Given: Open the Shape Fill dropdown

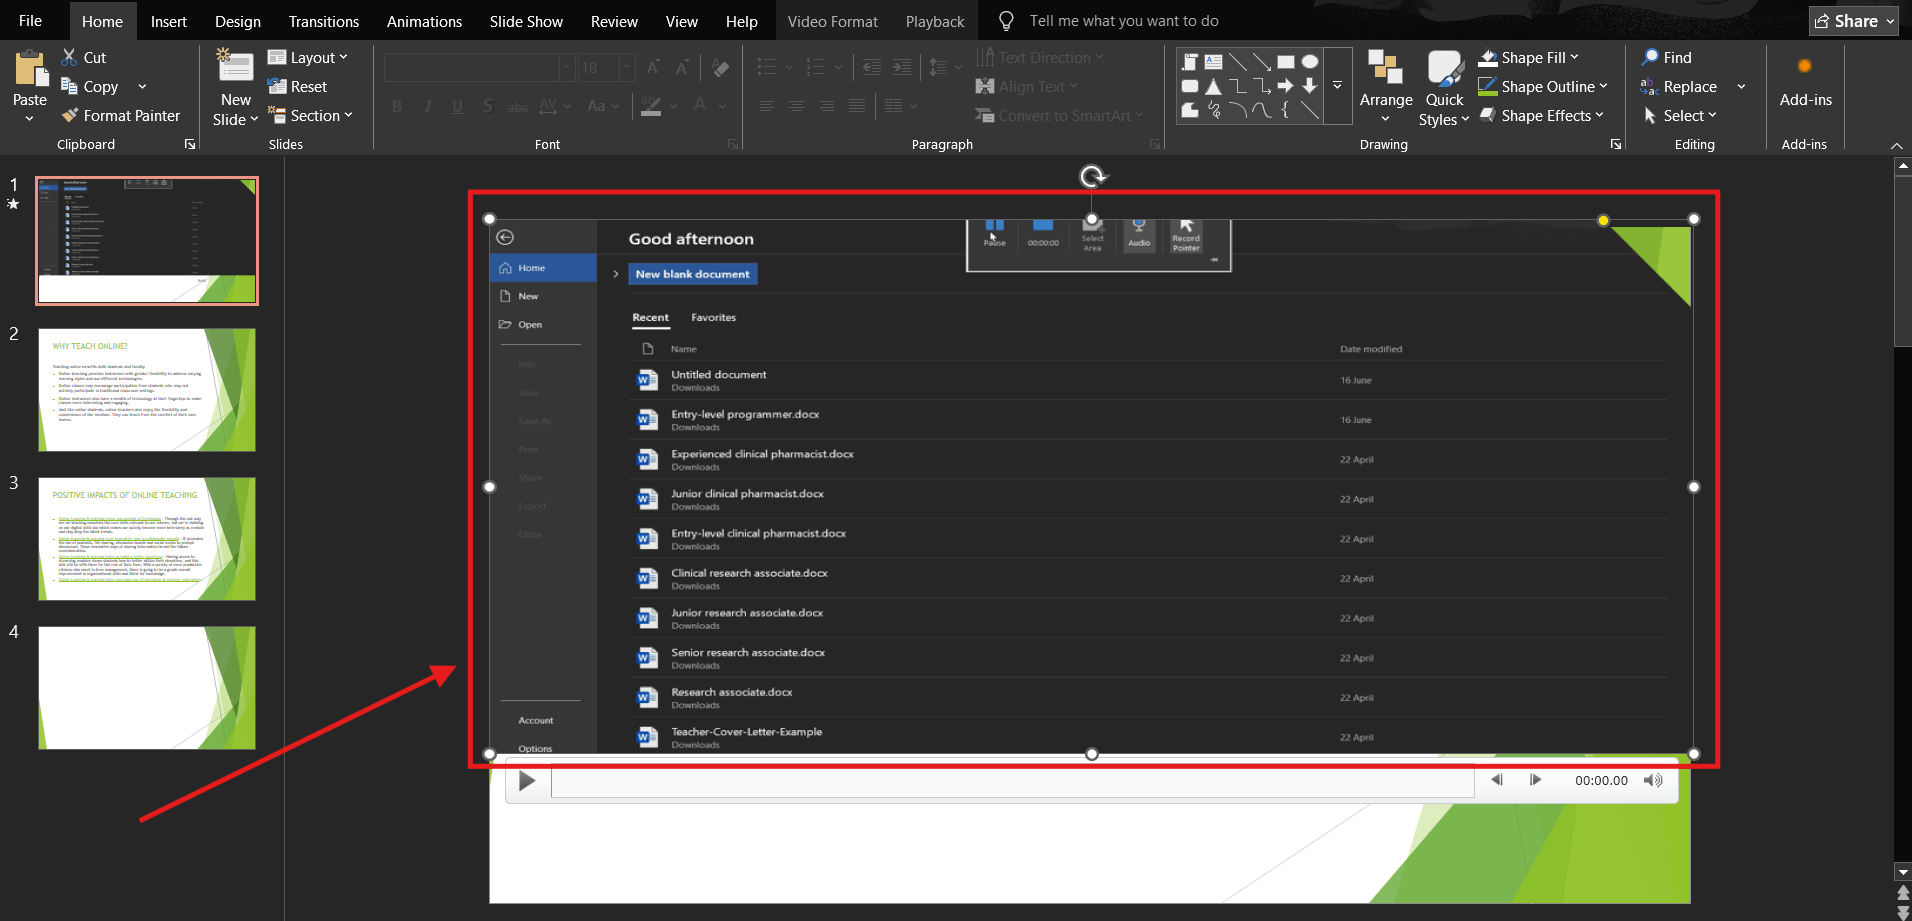Looking at the screenshot, I should click(x=1529, y=57).
